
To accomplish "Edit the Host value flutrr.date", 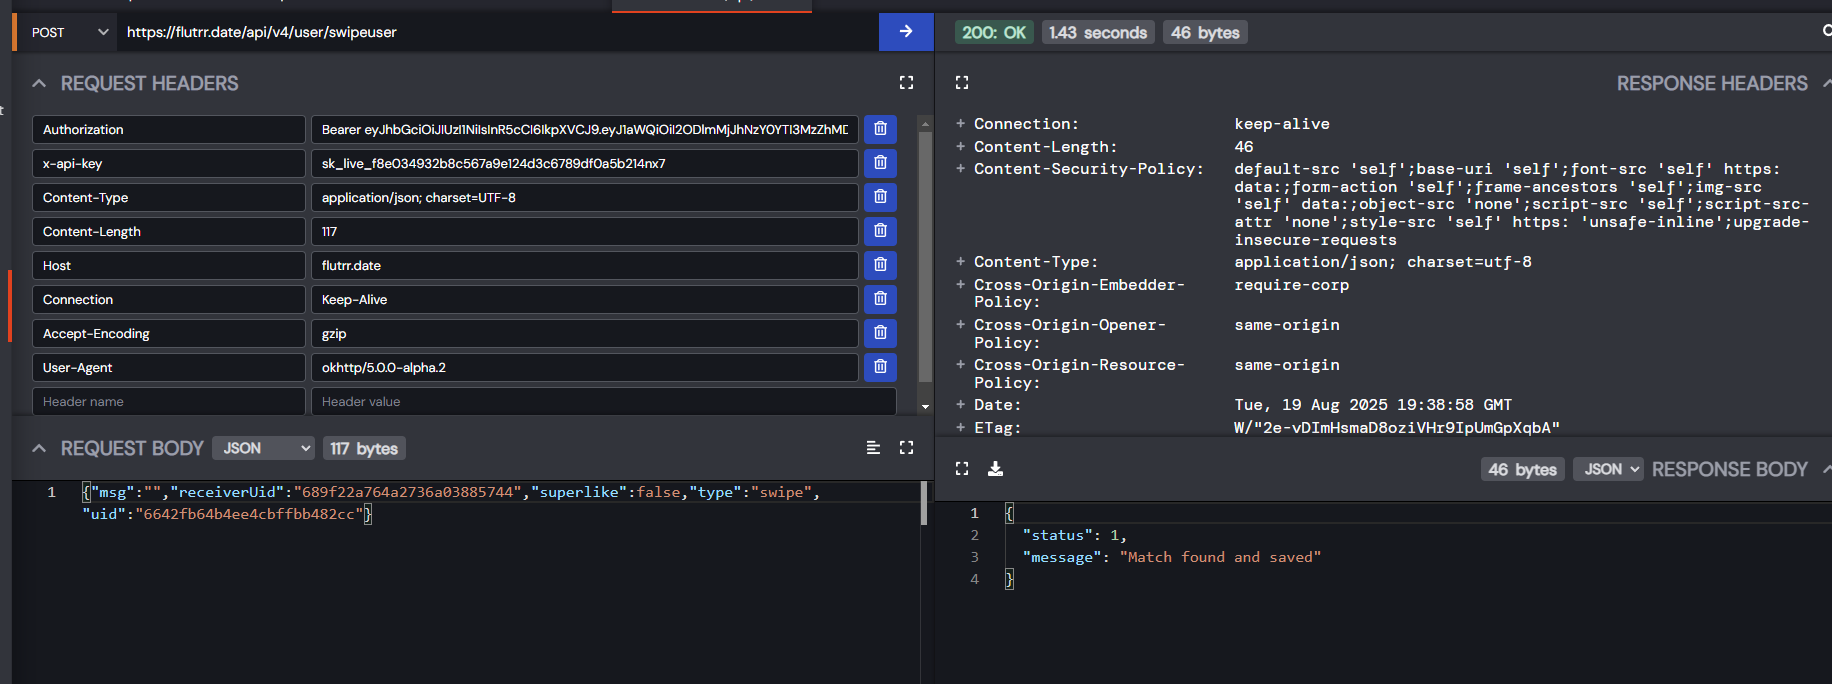I will coord(585,265).
